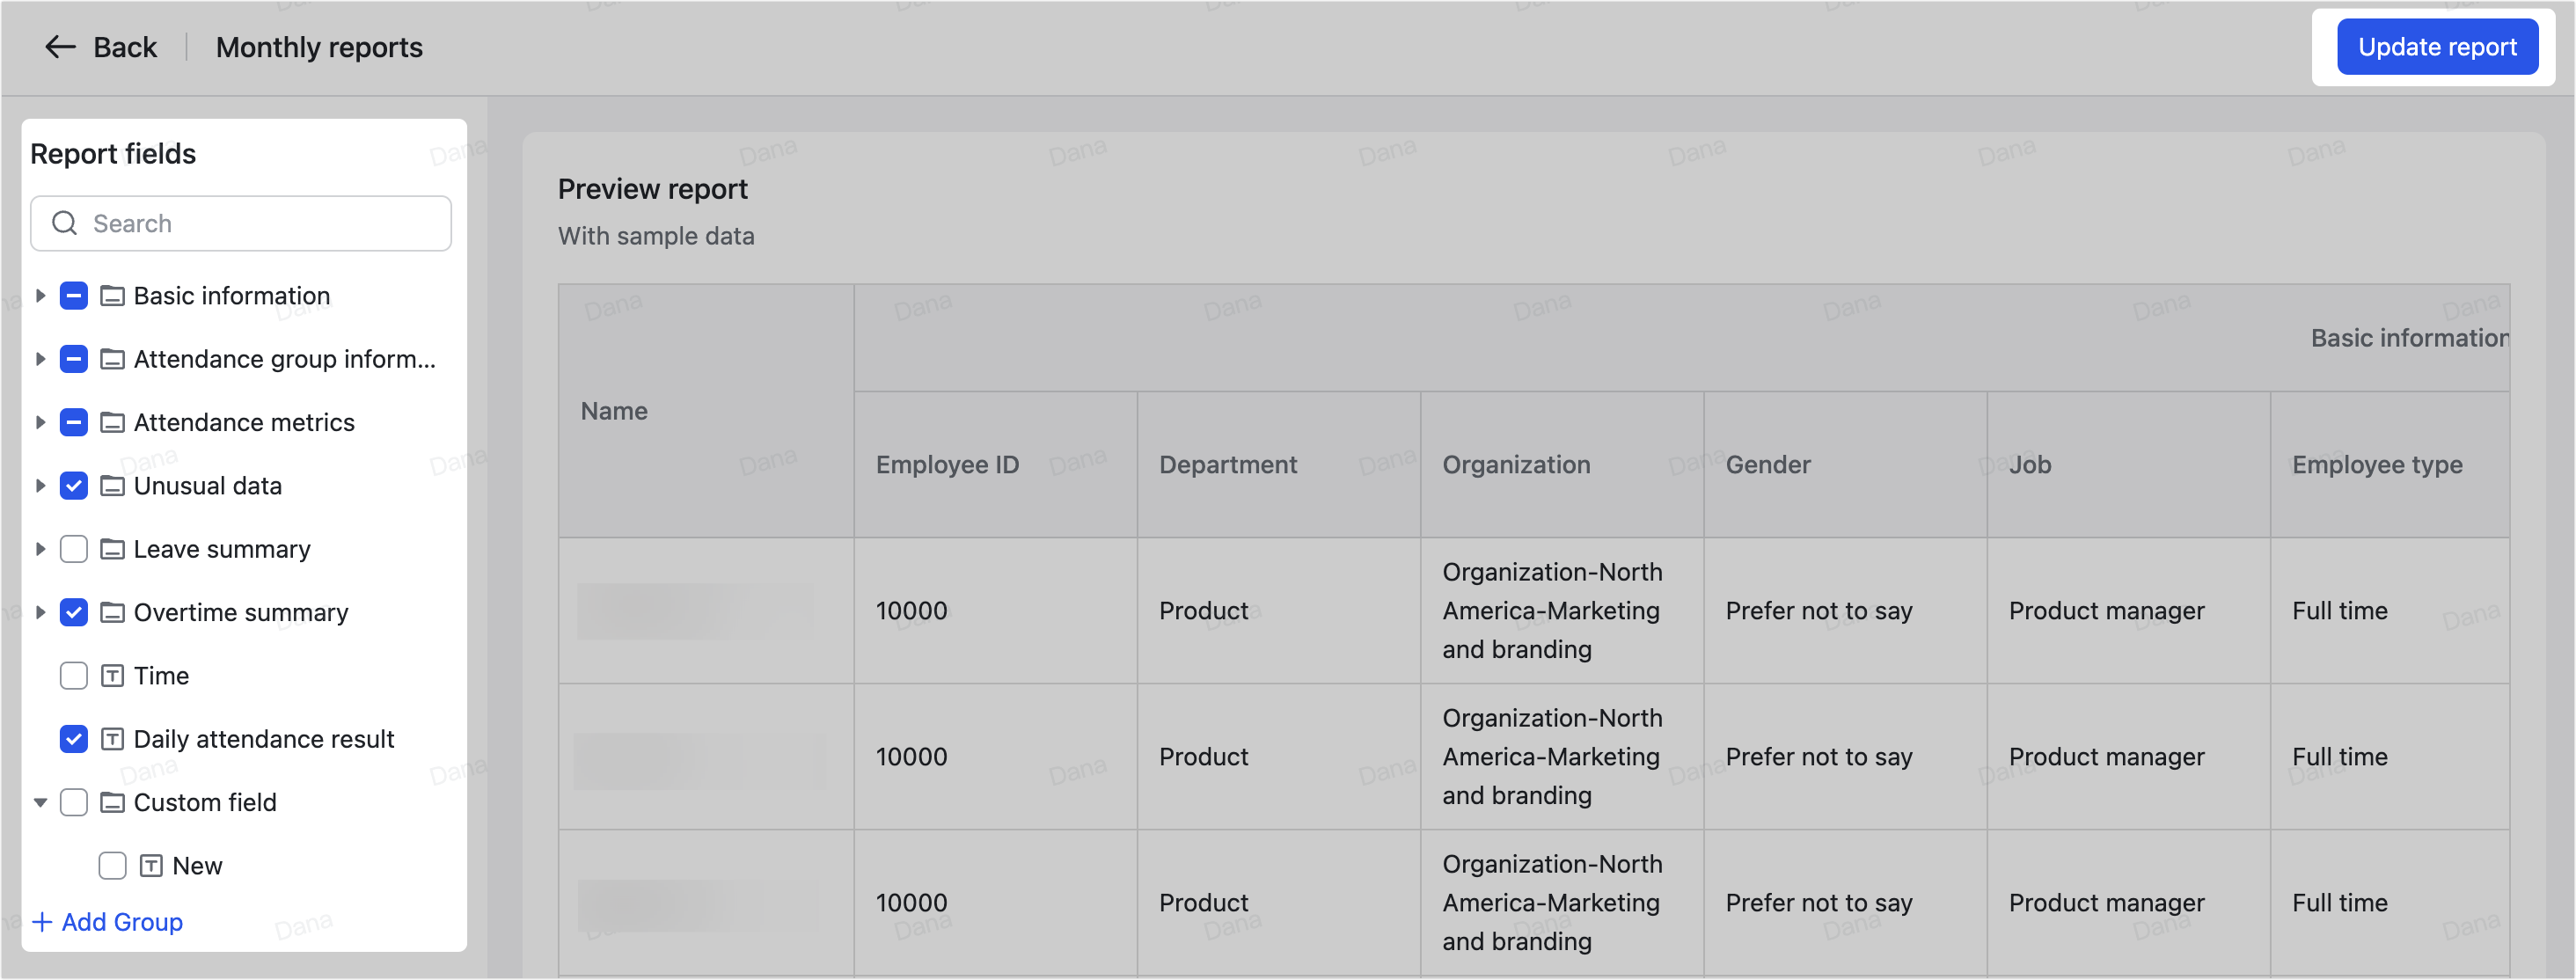This screenshot has height=980, width=2576.
Task: Click the Update report button
Action: 2437,46
